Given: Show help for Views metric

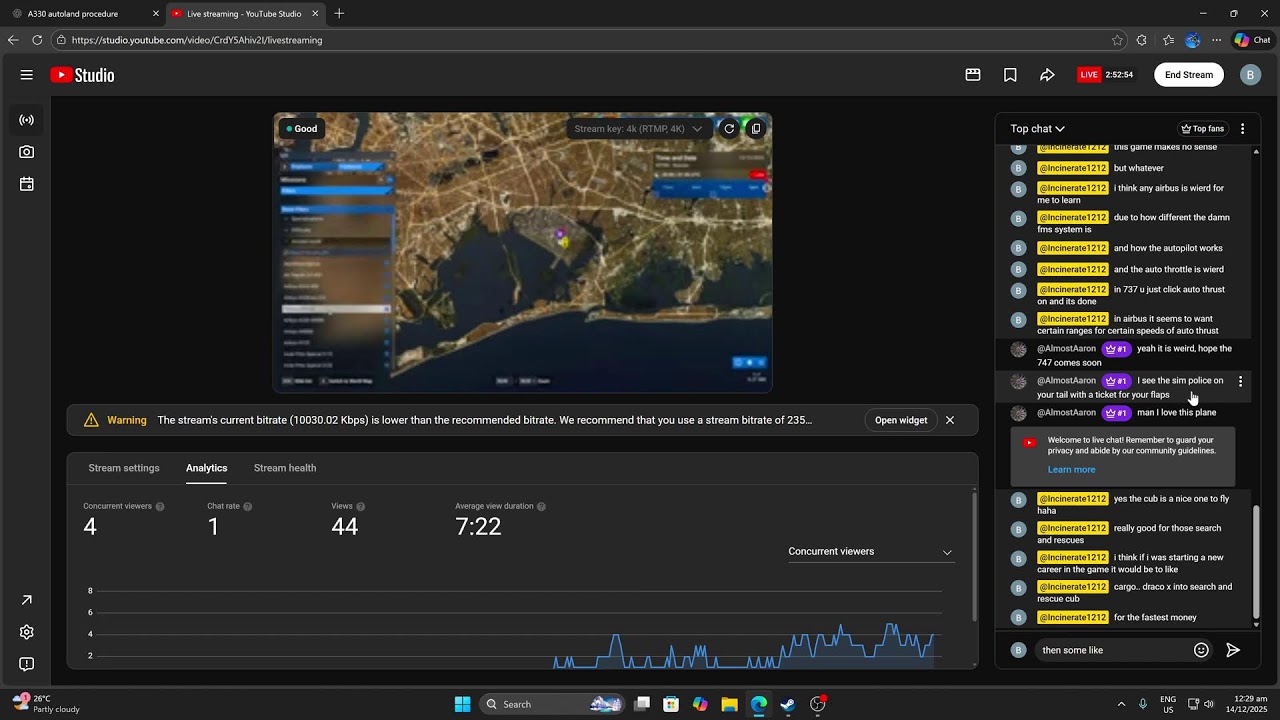Looking at the screenshot, I should click(361, 507).
